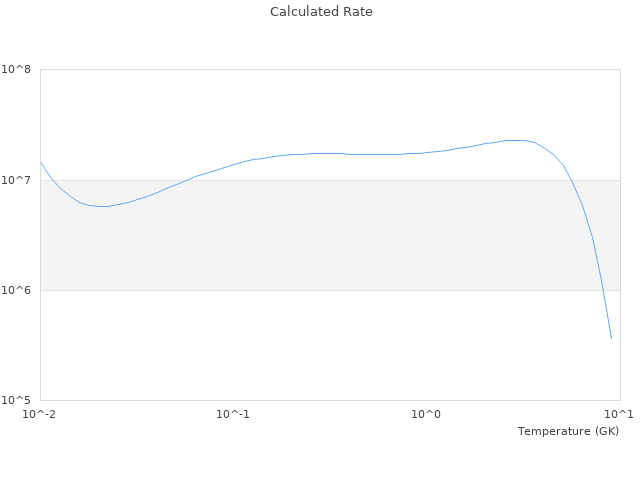This screenshot has width=640, height=480.
Task: Select the 10^1 x-axis tick label
Action: [619, 414]
